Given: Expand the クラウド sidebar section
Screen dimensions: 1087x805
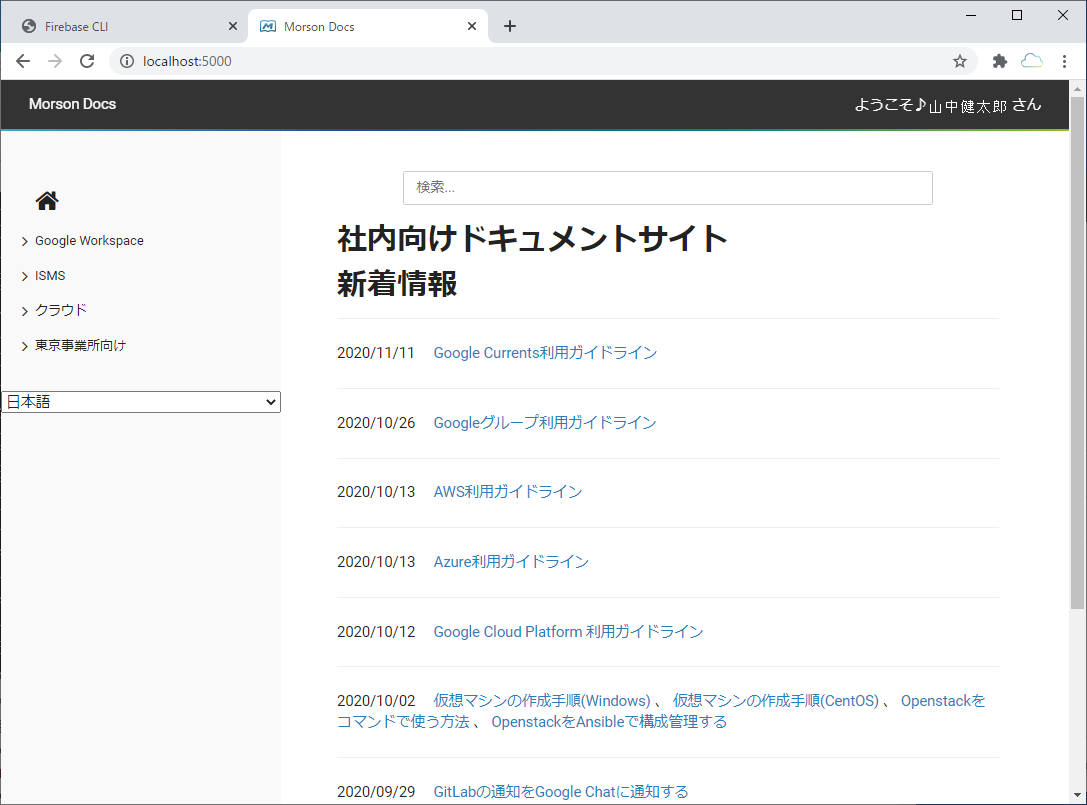Looking at the screenshot, I should 60,310.
